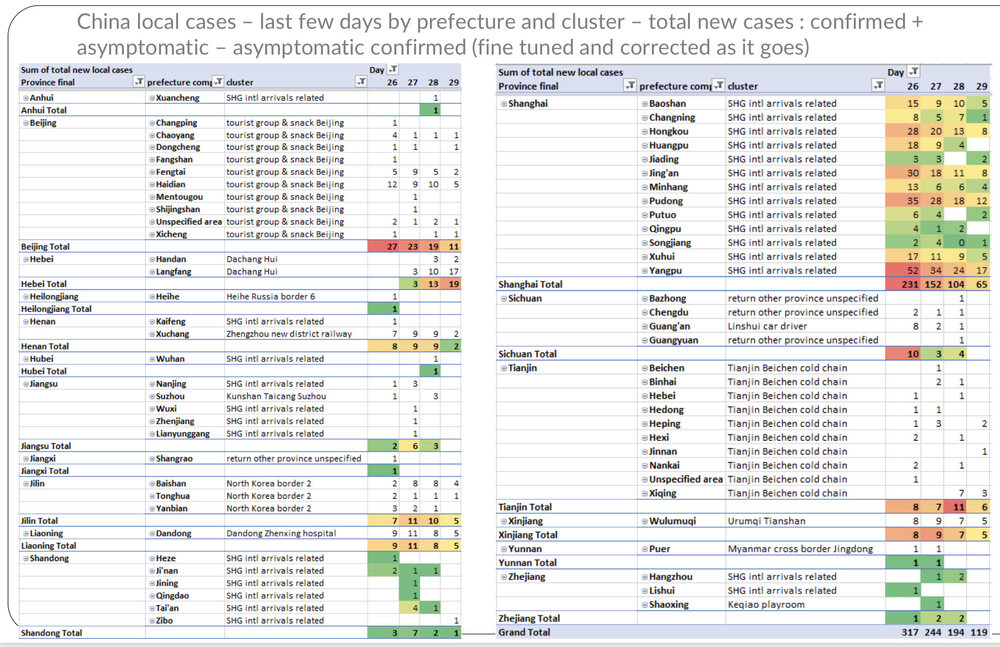Collapse the Beijing province group
The height and width of the screenshot is (647, 1000).
[24, 123]
